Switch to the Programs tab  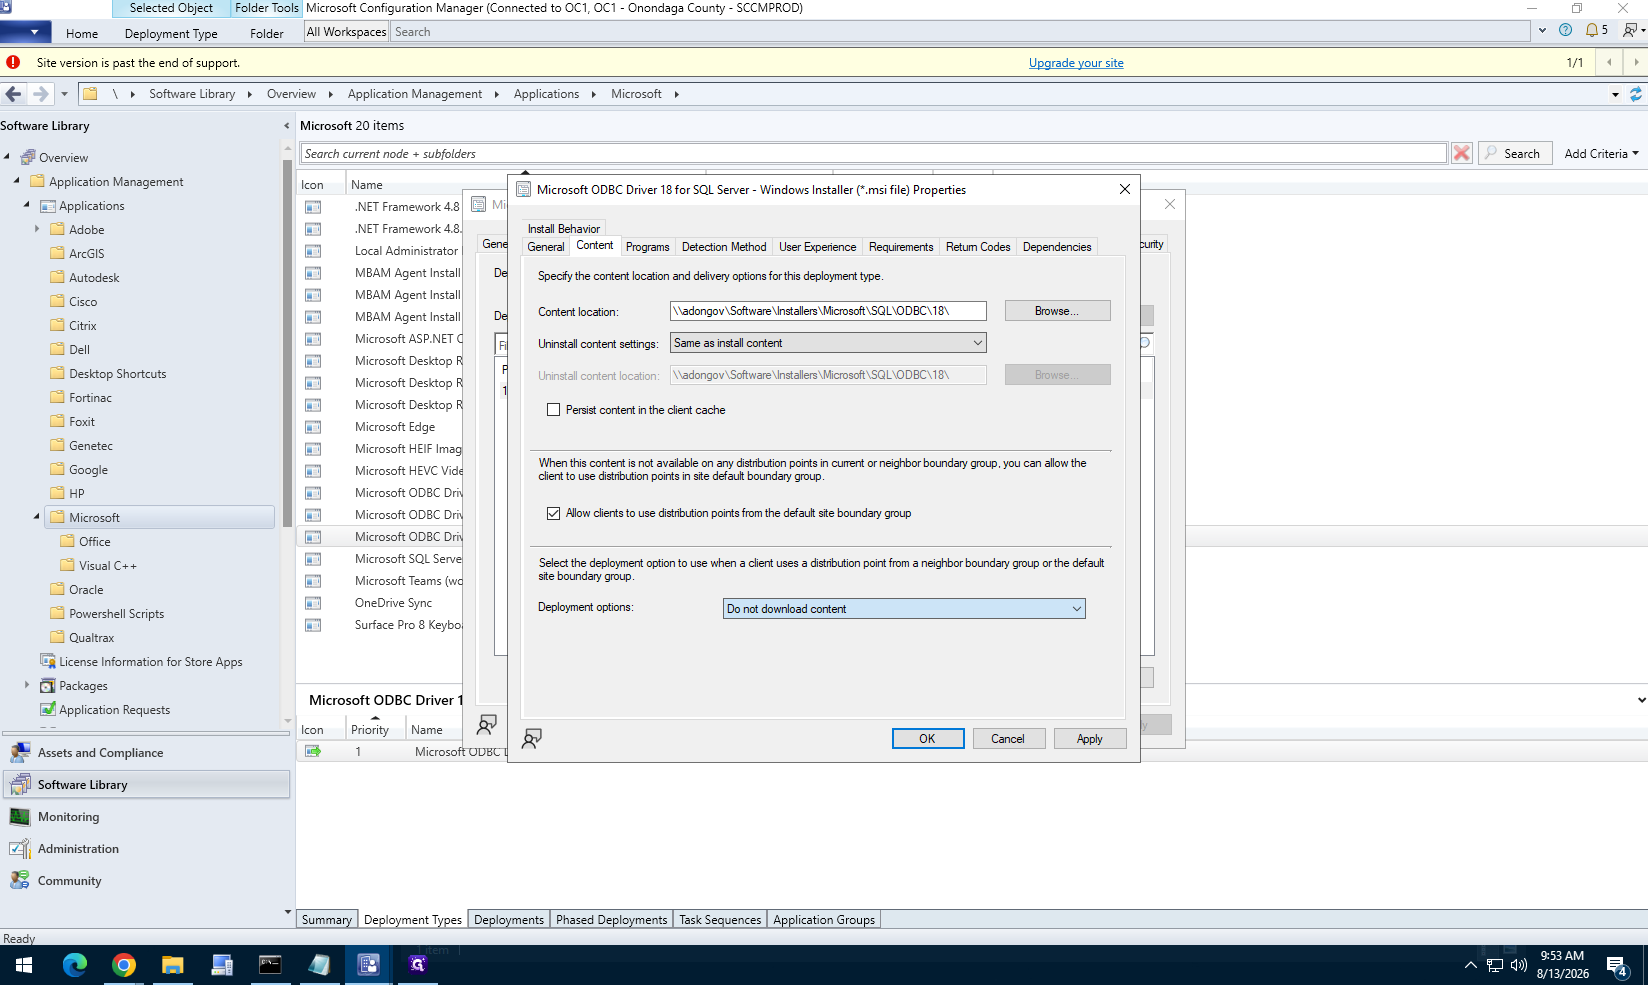[648, 247]
